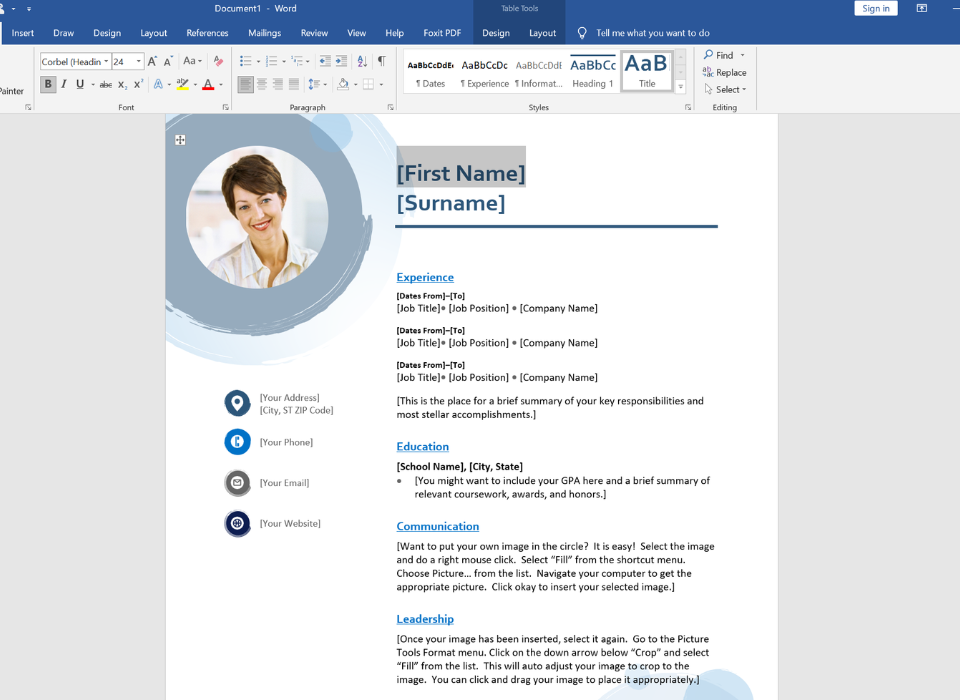Click the table move handle on the page

(180, 140)
